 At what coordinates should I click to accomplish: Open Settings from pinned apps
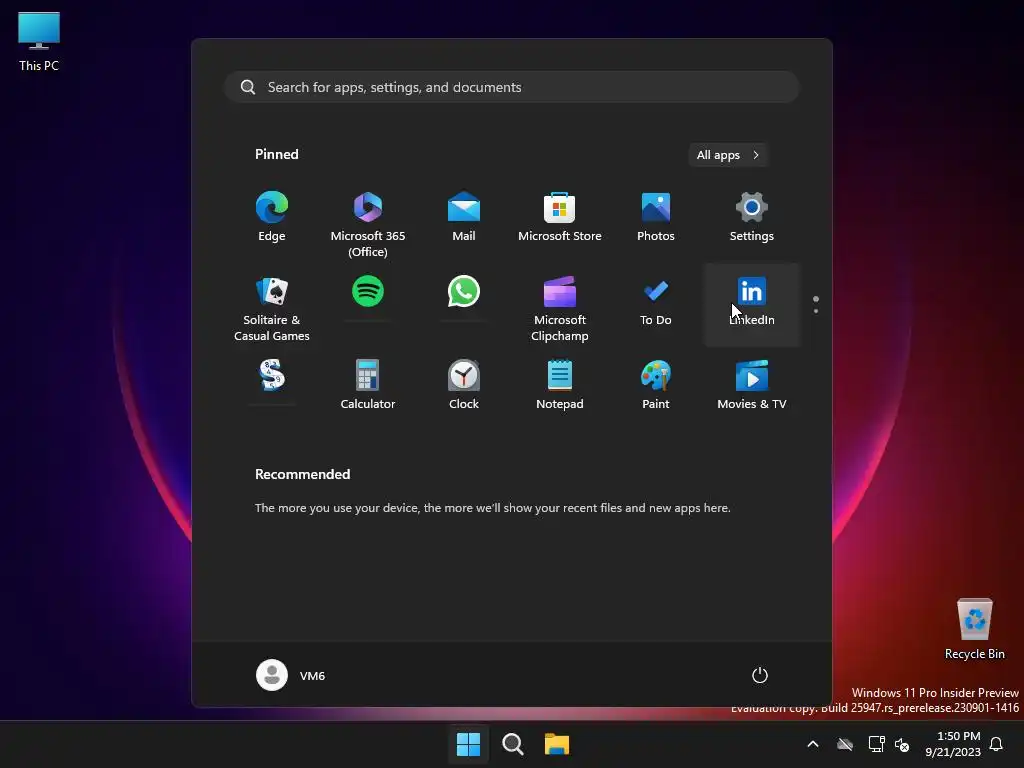click(752, 217)
